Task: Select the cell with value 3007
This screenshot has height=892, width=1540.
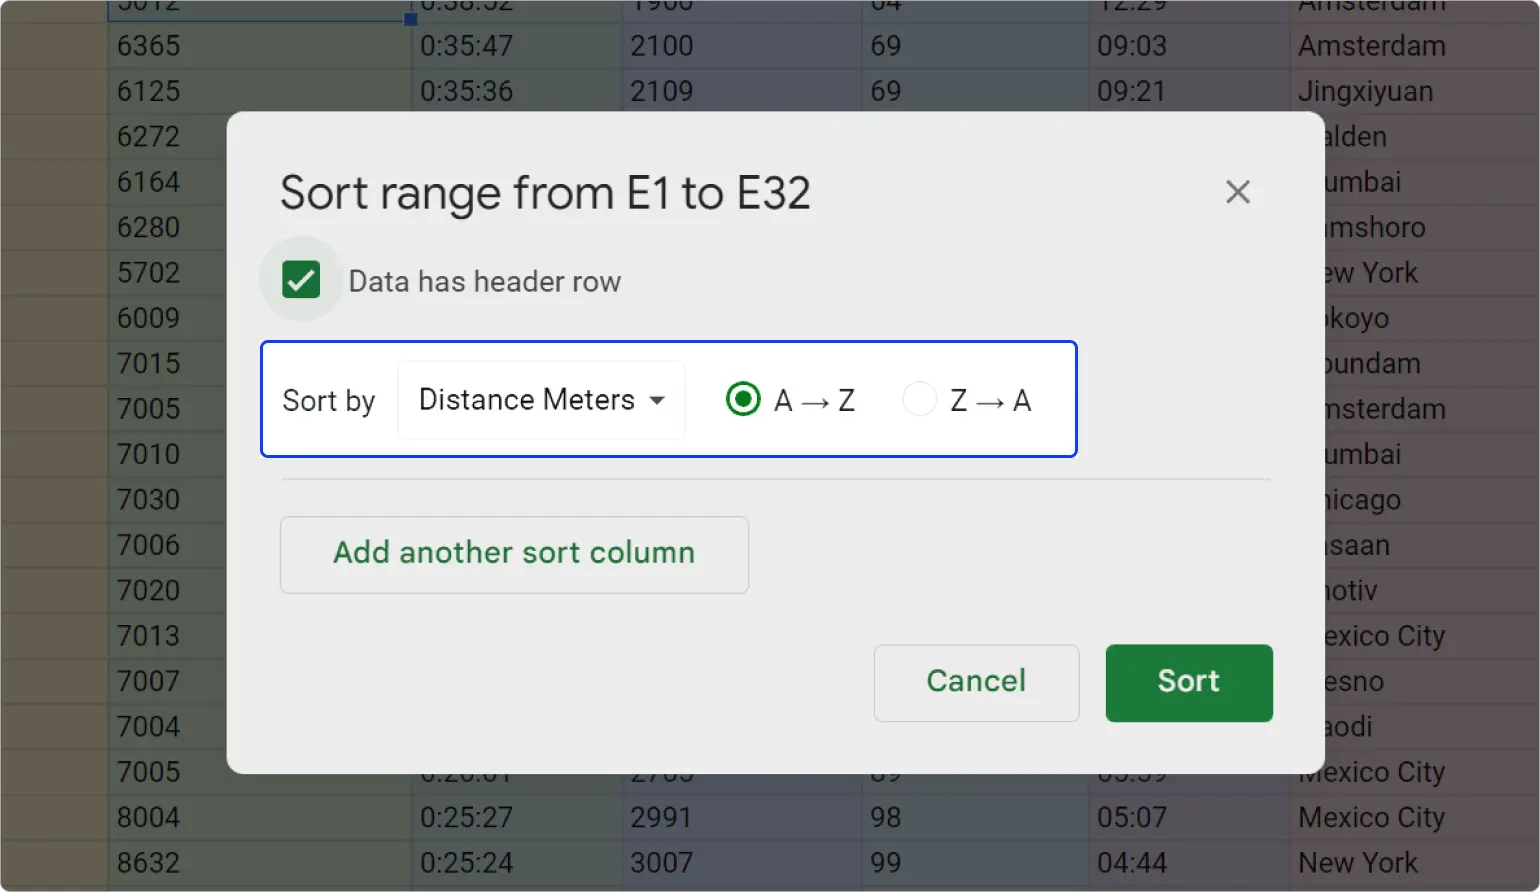Action: pos(660,862)
